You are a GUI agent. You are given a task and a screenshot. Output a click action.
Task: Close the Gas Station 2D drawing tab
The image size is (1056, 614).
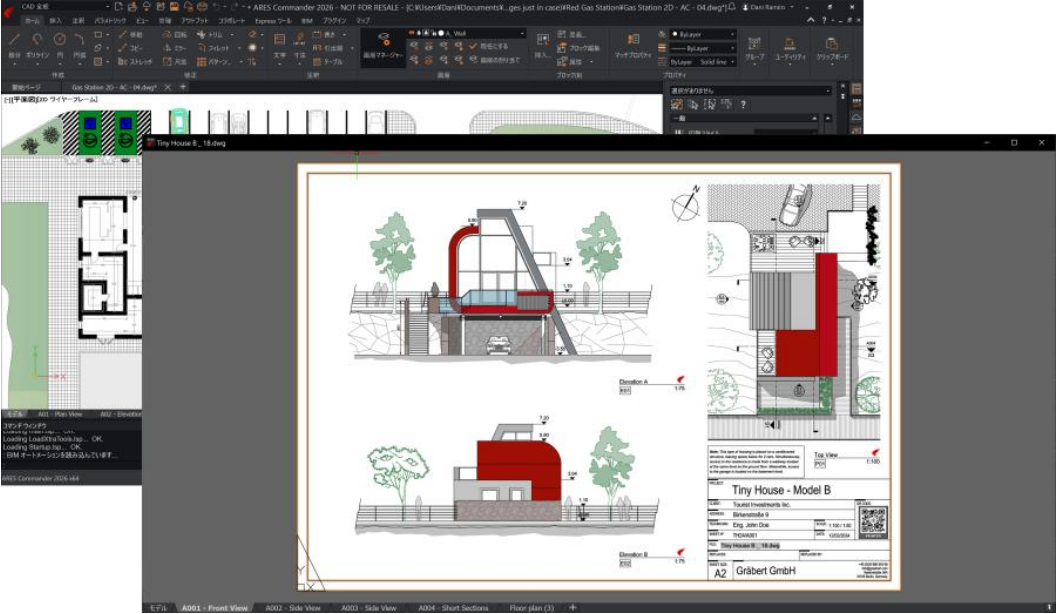point(168,88)
